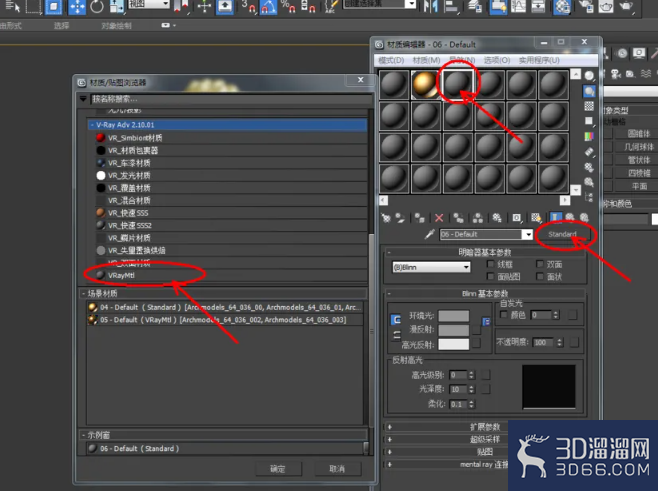Click the mirror tool icon in toolbar
658x491 pixels.
tap(431, 6)
